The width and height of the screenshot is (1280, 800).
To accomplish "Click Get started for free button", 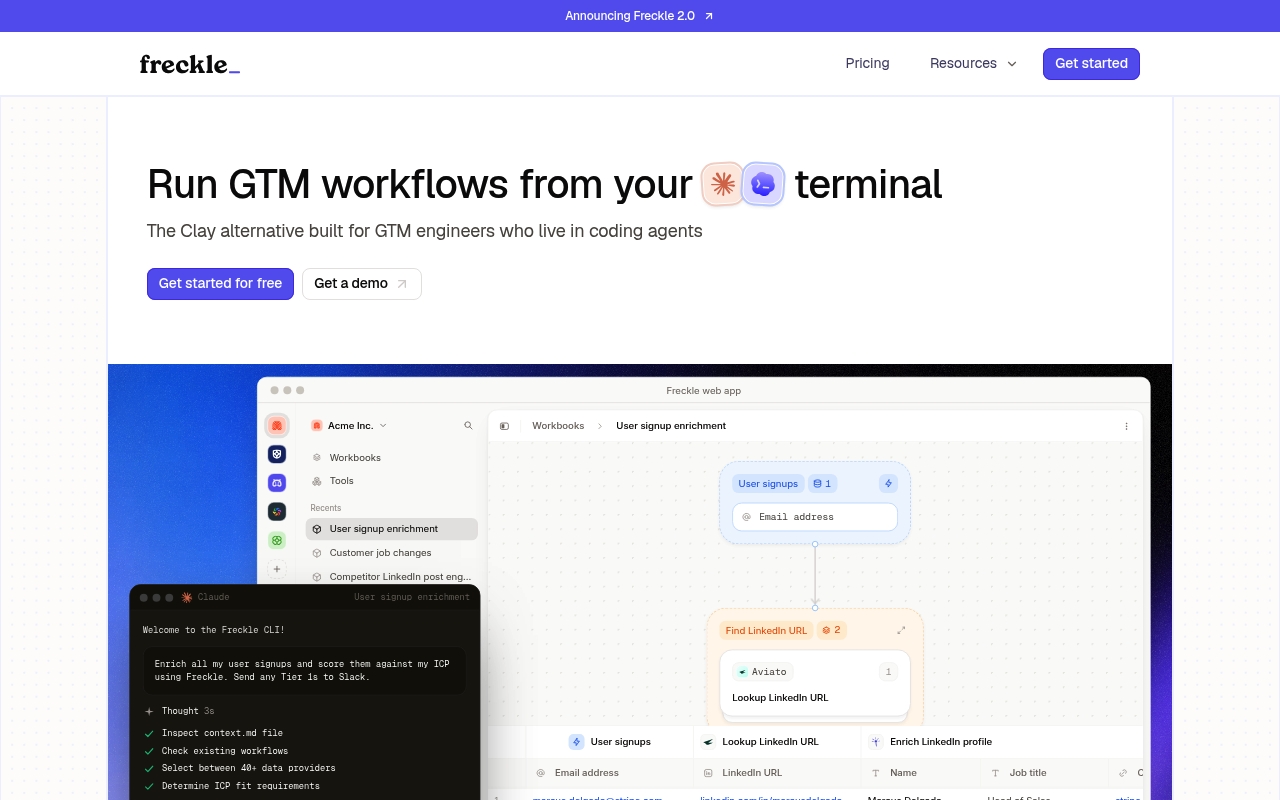I will (220, 284).
